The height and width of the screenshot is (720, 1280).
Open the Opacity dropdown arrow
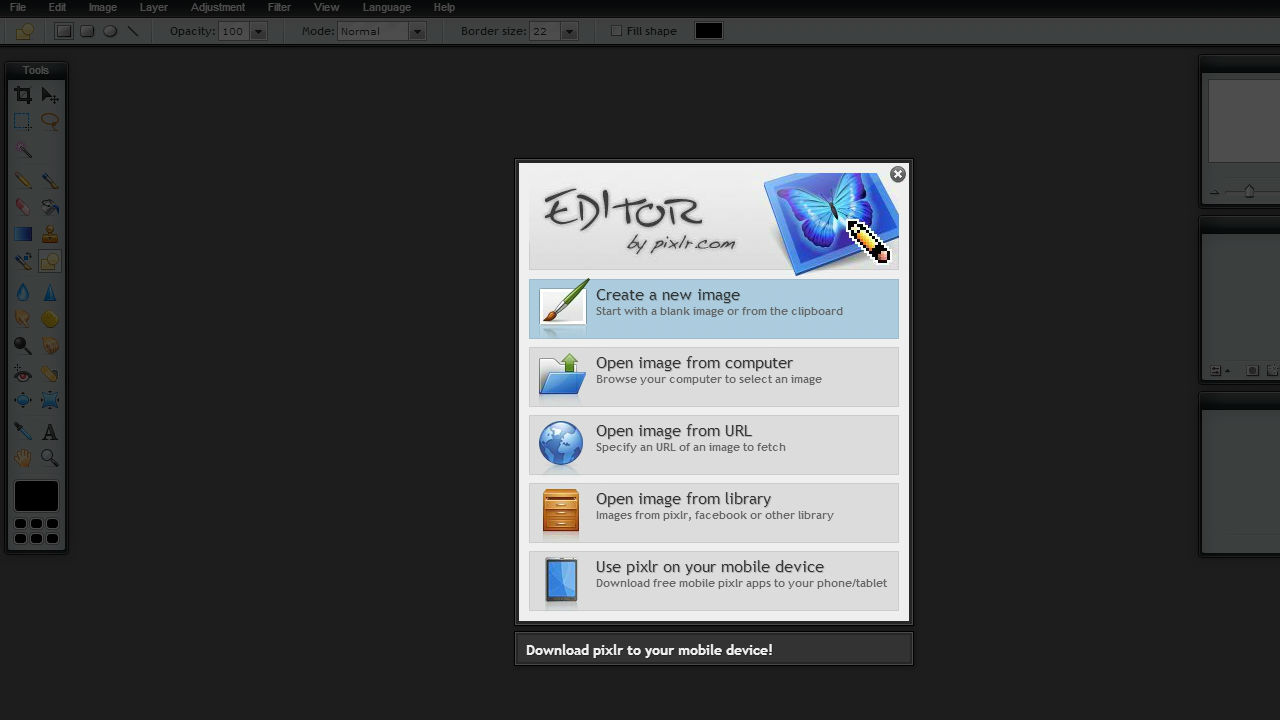tap(258, 31)
